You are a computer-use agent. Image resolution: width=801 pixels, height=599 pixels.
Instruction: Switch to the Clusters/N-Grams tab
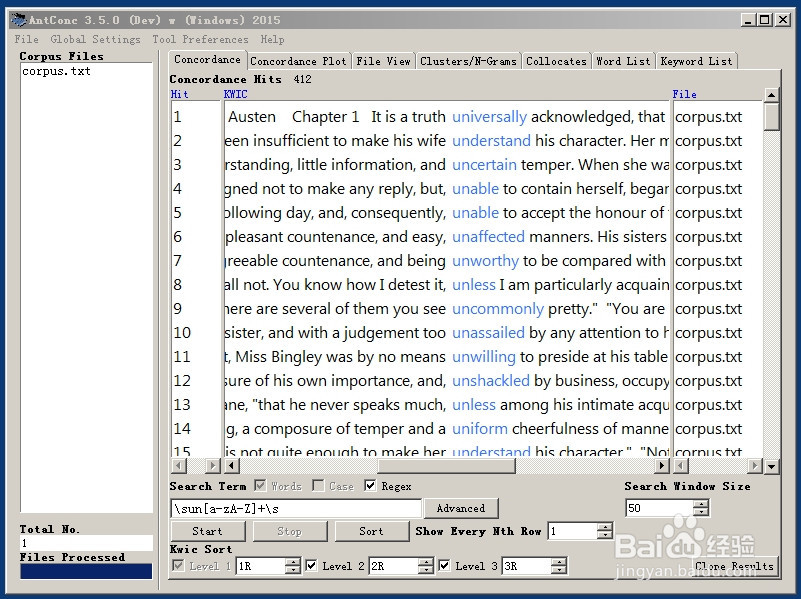[468, 61]
